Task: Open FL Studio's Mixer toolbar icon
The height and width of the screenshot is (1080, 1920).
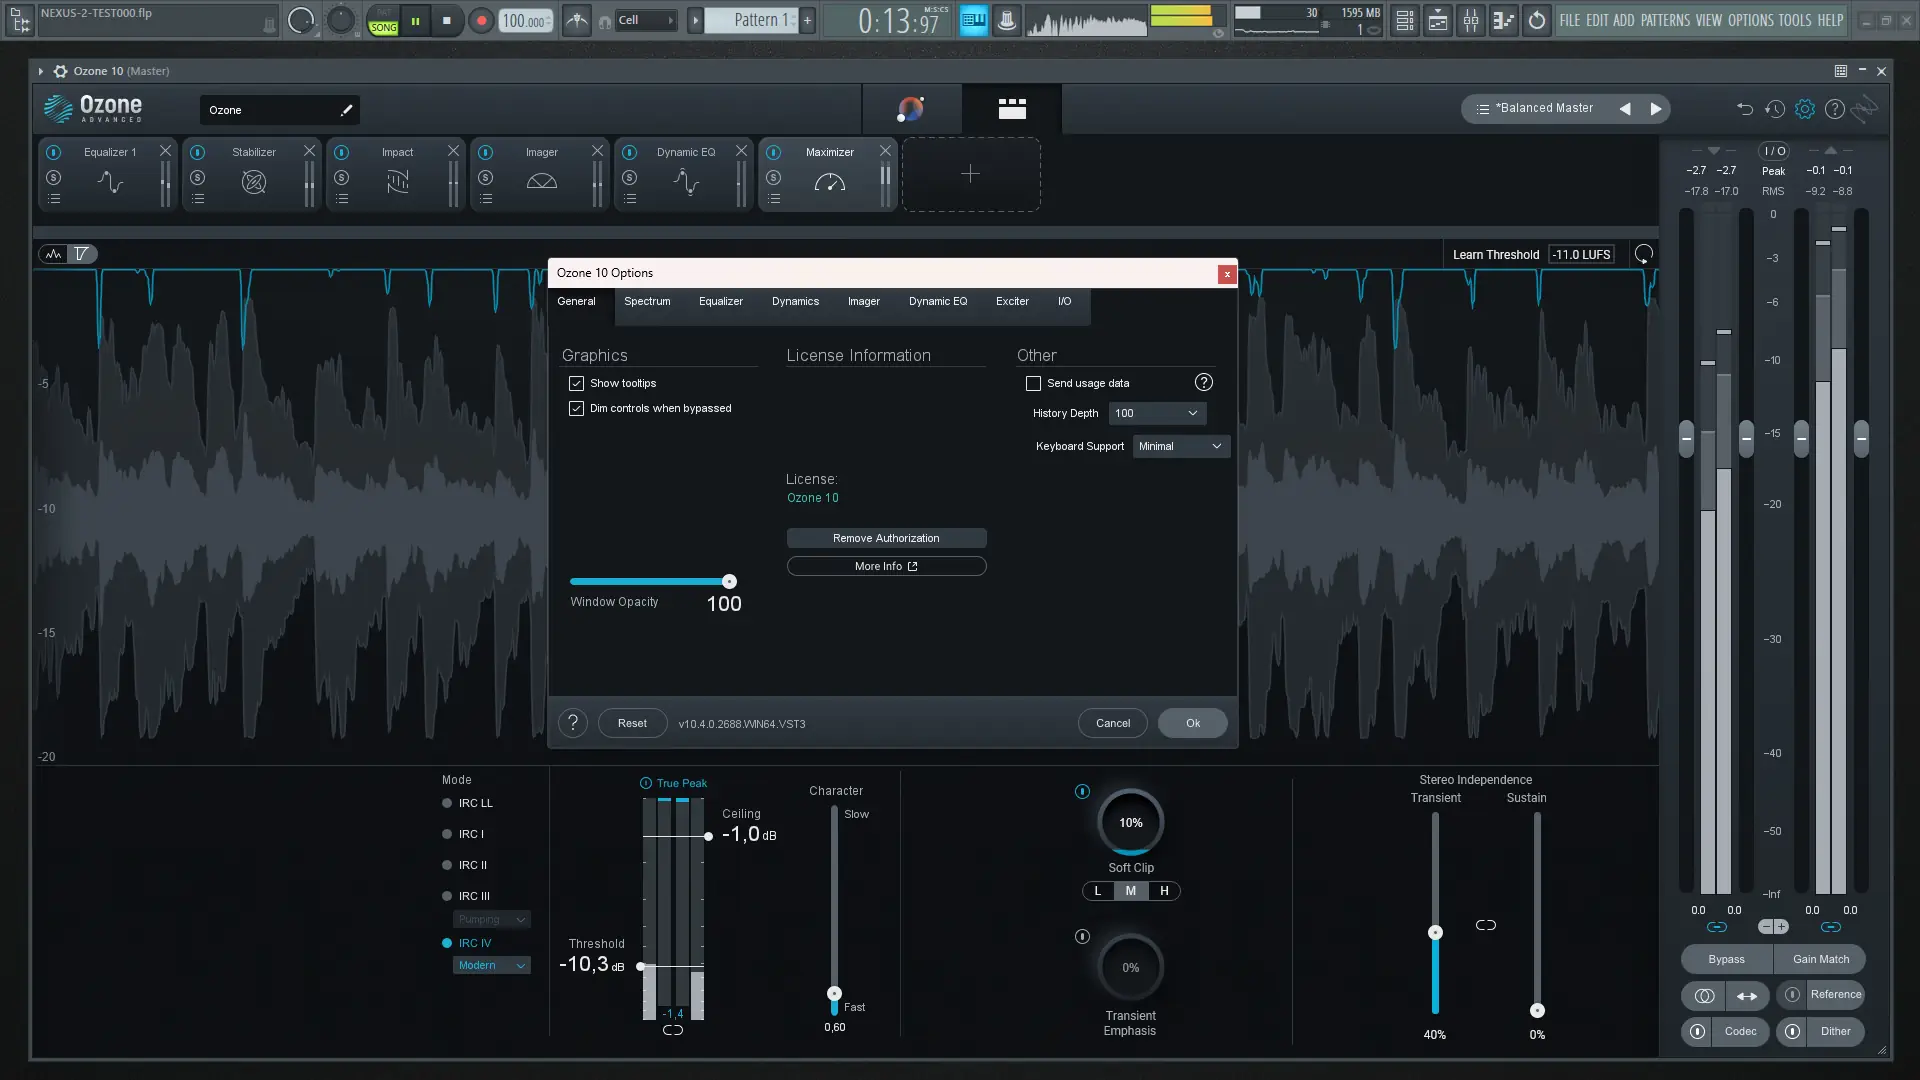Action: (x=1471, y=19)
